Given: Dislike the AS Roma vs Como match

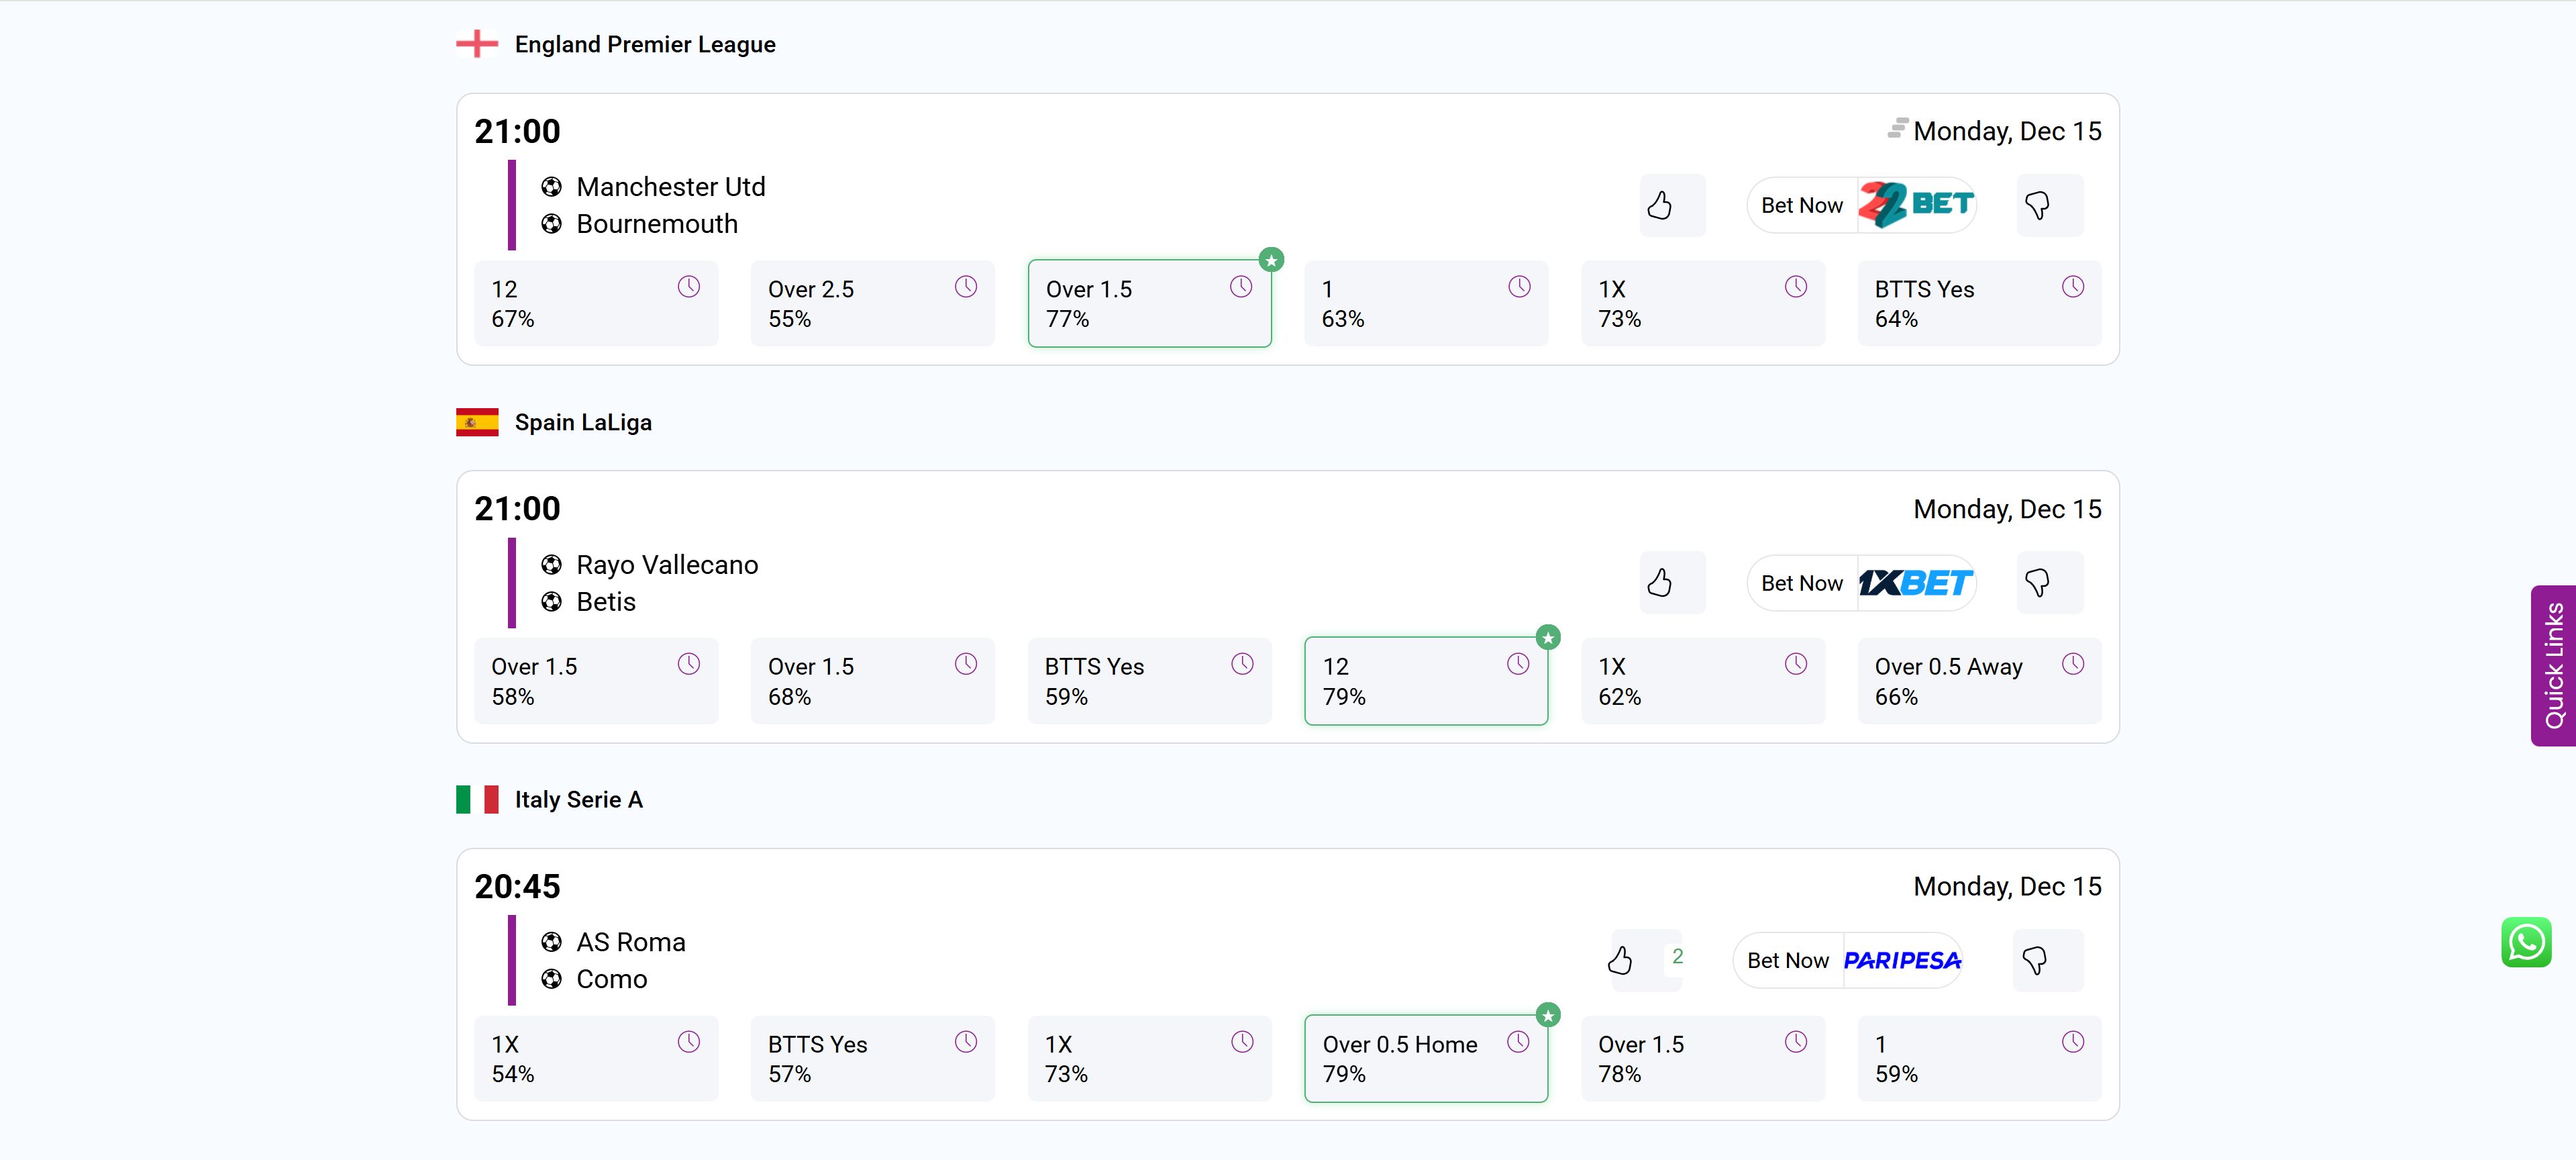Looking at the screenshot, I should click(x=2034, y=961).
